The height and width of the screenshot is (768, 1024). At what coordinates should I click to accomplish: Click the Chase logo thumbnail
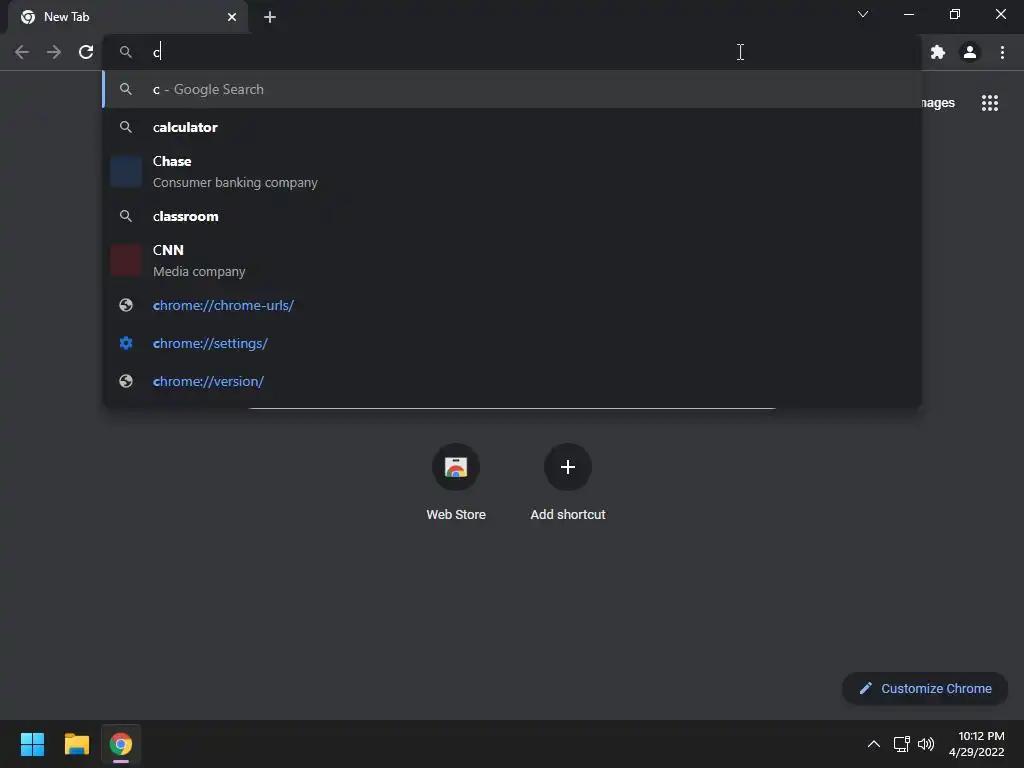pyautogui.click(x=126, y=172)
